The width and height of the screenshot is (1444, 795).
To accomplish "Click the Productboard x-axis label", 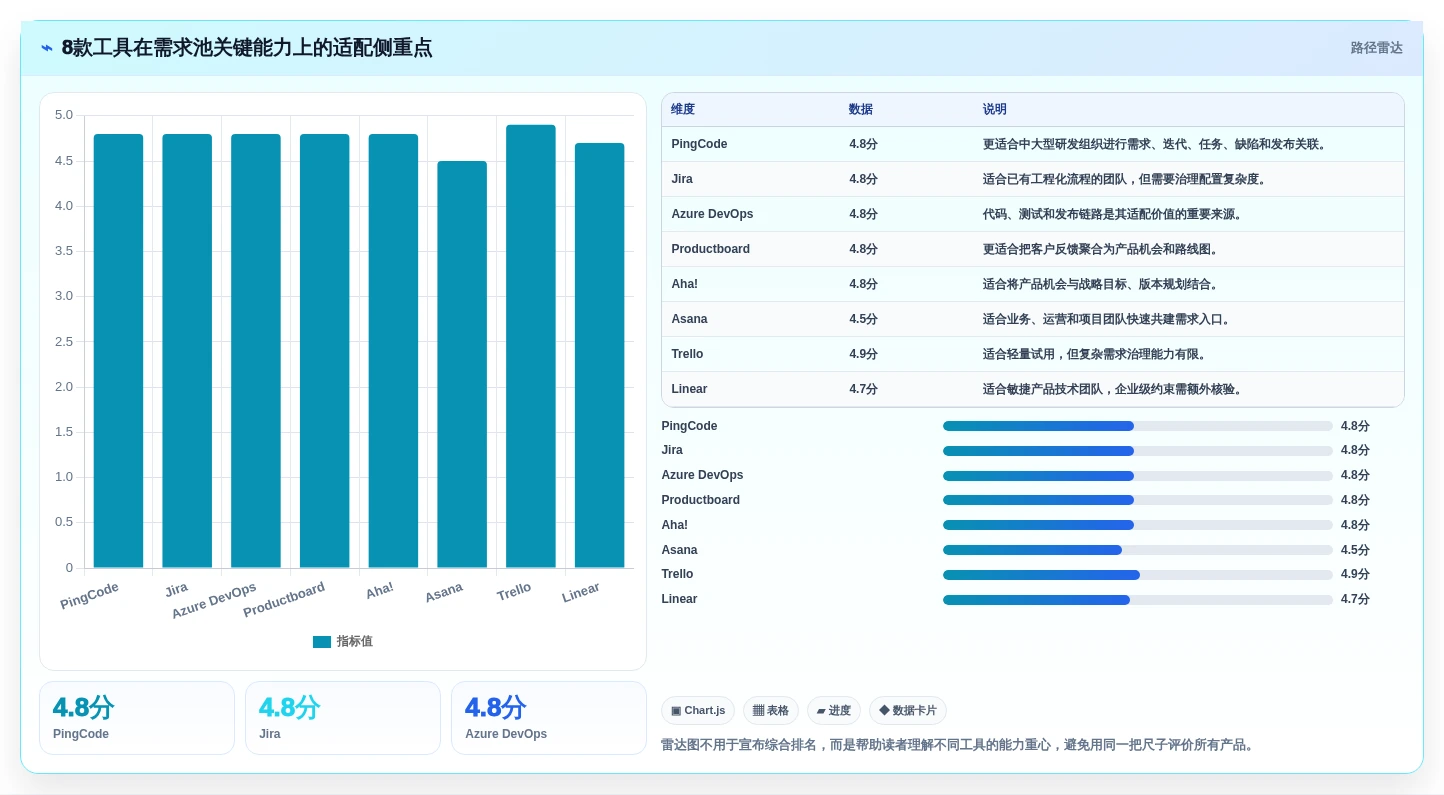I will pos(284,600).
